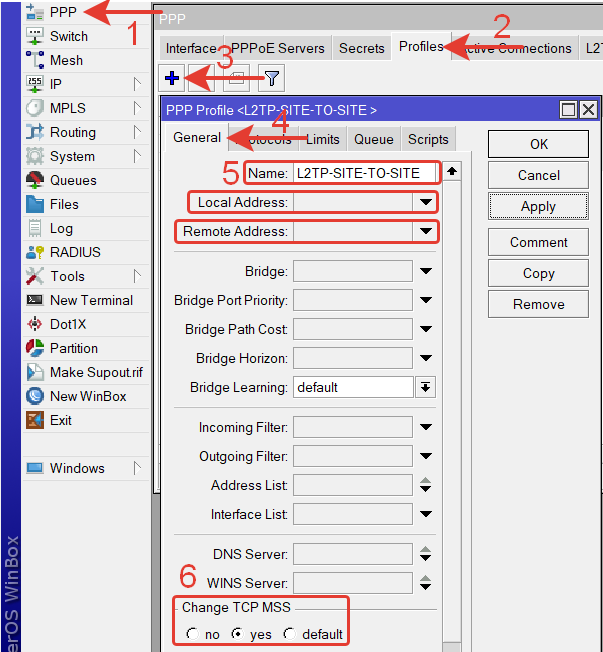
Task: Click the Remove button
Action: click(539, 304)
